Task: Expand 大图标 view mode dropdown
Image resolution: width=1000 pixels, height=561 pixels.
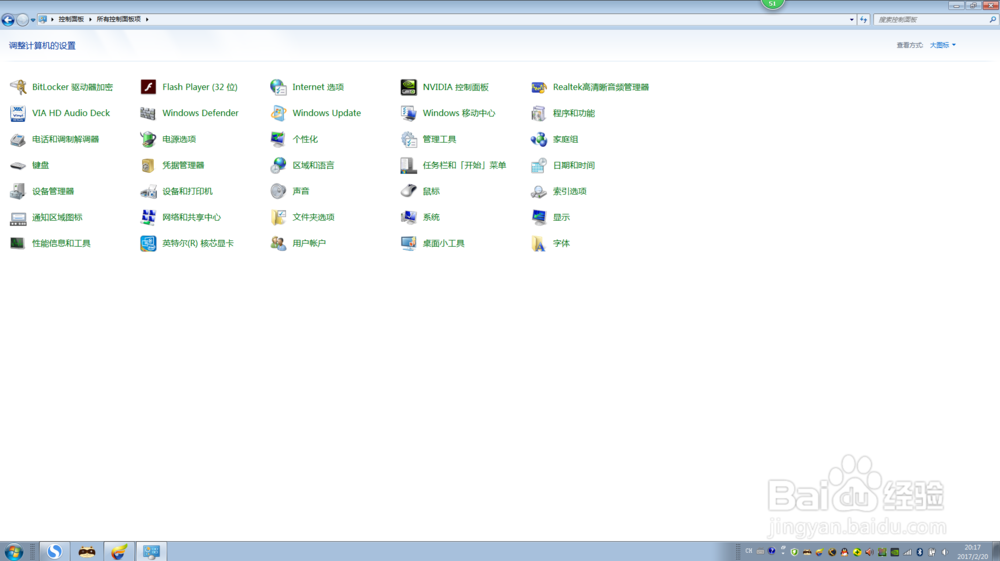Action: pyautogui.click(x=943, y=45)
